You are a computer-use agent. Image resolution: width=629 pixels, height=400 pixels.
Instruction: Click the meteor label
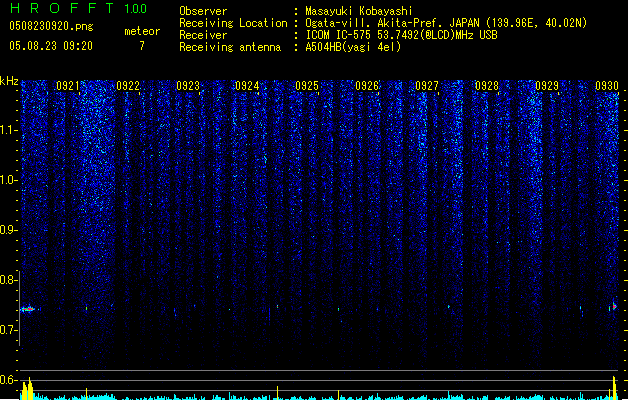[x=142, y=31]
